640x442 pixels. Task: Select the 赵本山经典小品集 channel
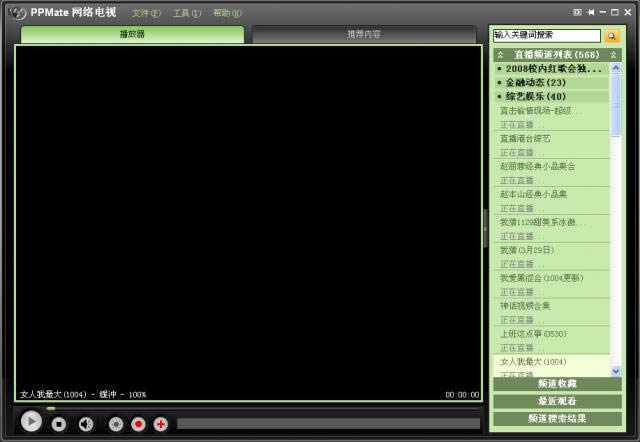(x=552, y=201)
